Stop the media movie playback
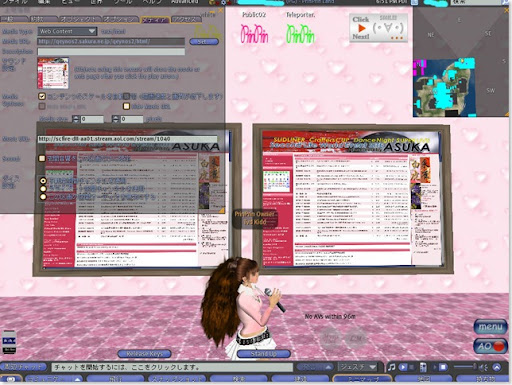 pos(443,367)
